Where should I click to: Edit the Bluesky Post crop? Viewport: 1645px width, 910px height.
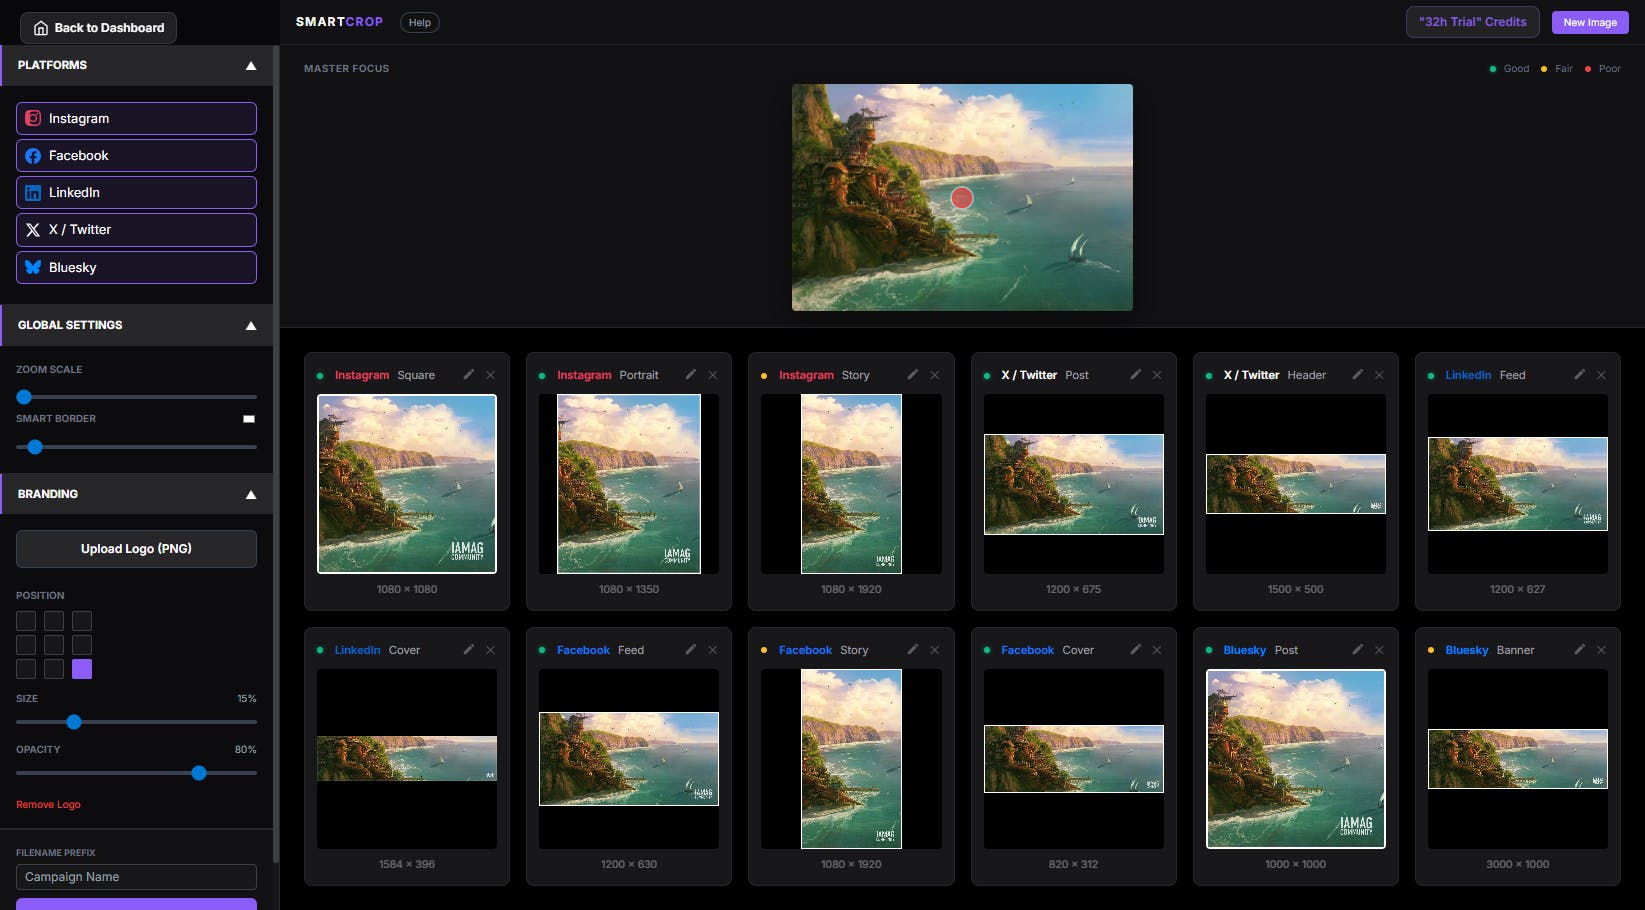tap(1357, 650)
